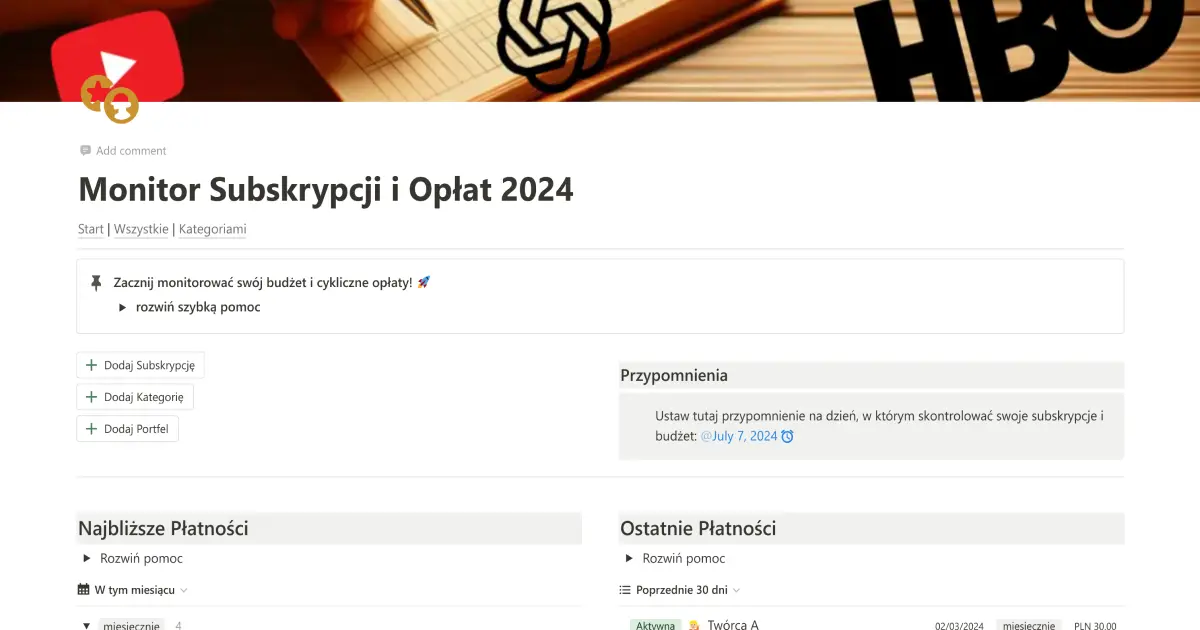This screenshot has height=630, width=1200.
Task: Click the alarm clock icon after July 7 date
Action: click(x=790, y=435)
